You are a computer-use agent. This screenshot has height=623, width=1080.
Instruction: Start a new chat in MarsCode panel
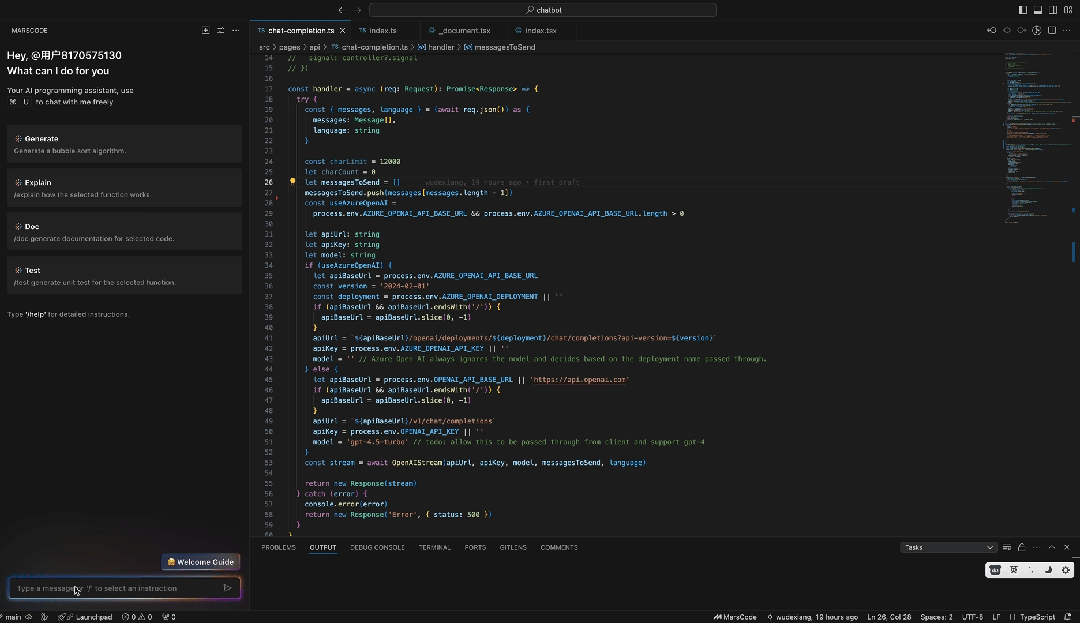(x=205, y=30)
